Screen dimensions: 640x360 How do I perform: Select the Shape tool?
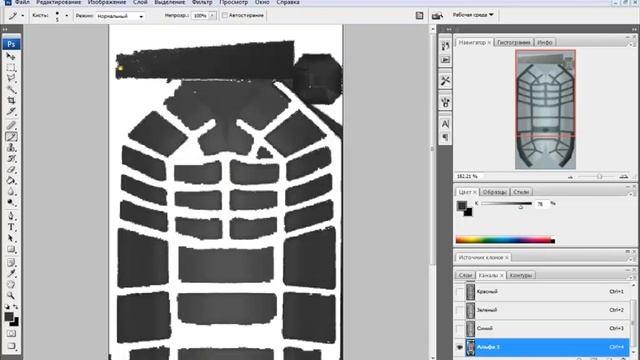coord(11,249)
